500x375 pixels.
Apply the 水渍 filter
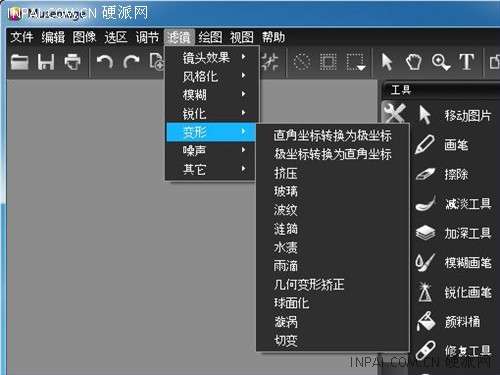point(333,247)
